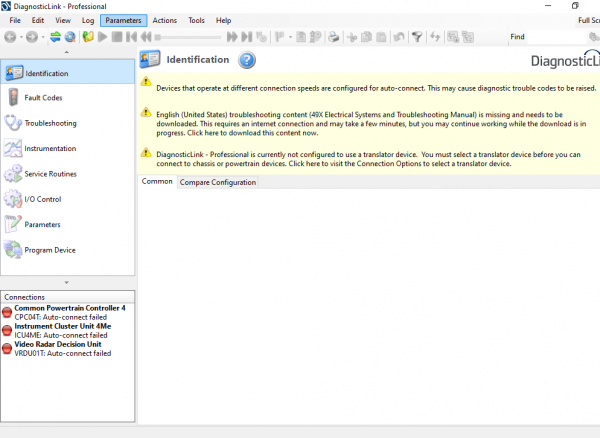Switch to the Common tab

coord(157,182)
